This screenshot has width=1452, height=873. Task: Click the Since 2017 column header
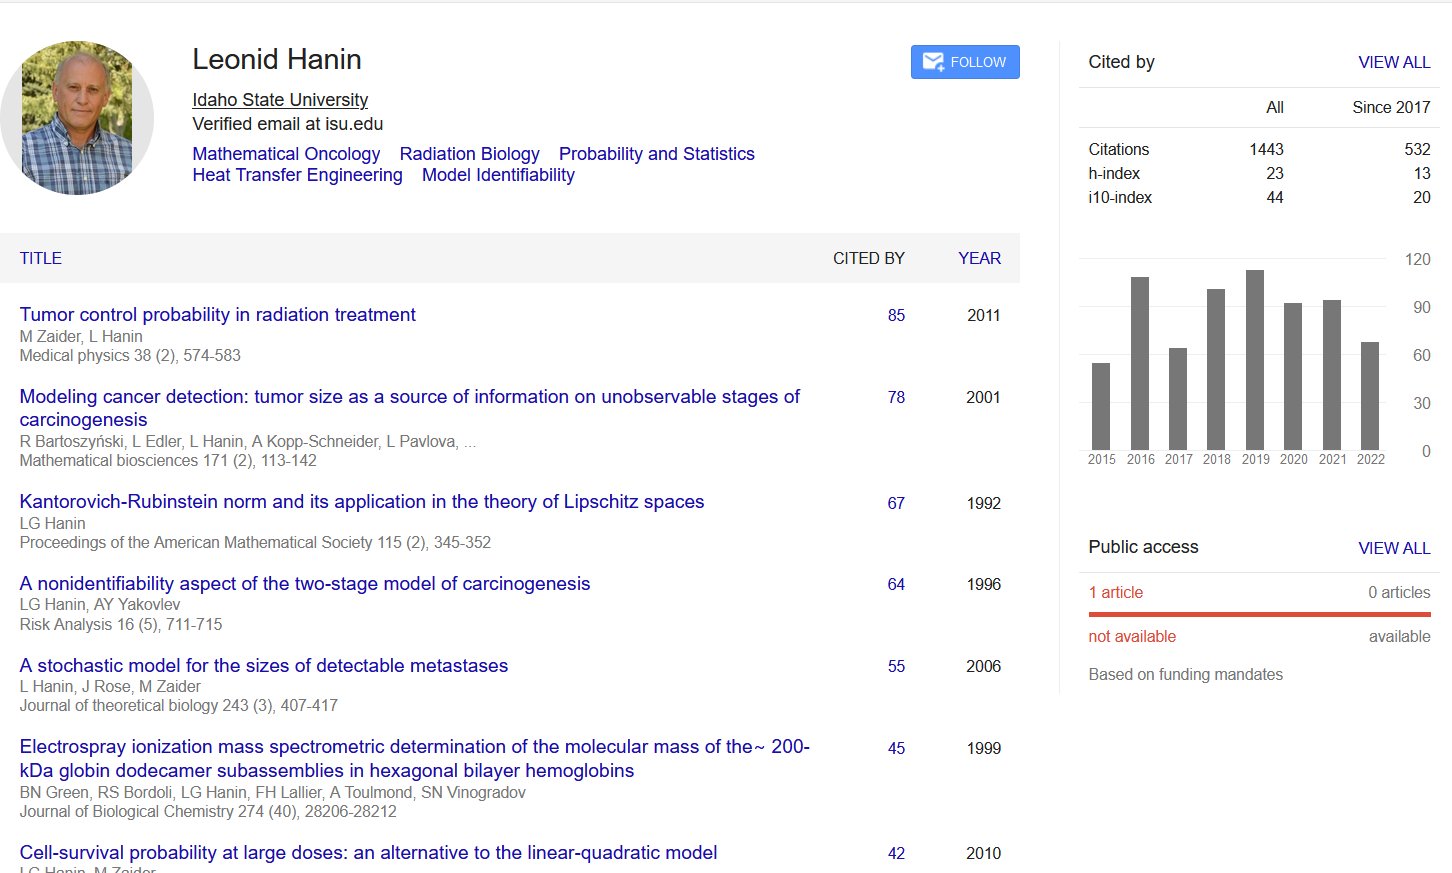click(1391, 107)
